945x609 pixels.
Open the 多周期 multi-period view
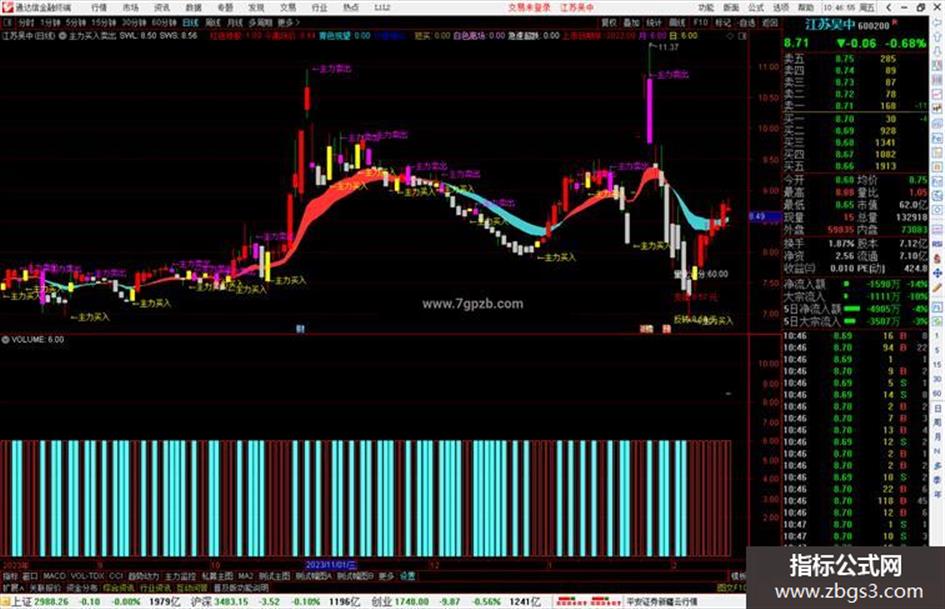260,22
